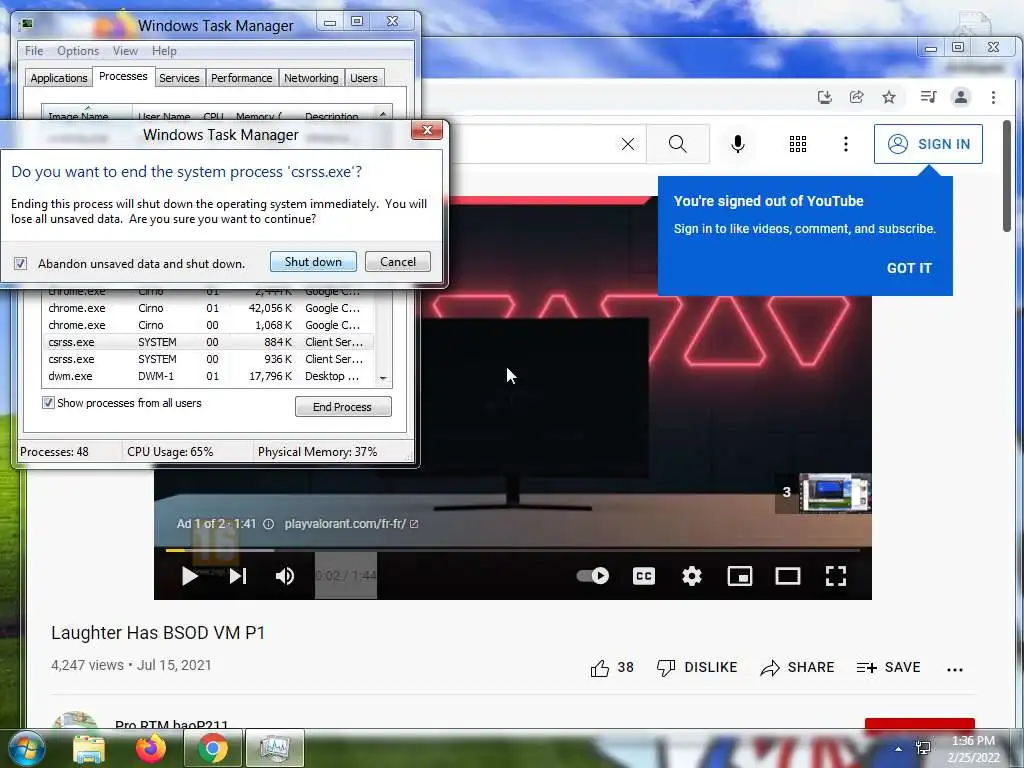1024x768 pixels.
Task: Toggle the autoplay switch in player
Action: tap(593, 575)
